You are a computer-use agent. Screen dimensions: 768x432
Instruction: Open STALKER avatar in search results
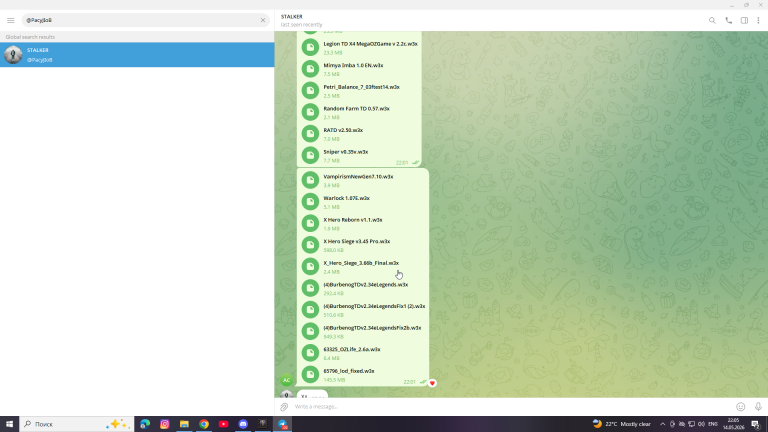pos(13,54)
